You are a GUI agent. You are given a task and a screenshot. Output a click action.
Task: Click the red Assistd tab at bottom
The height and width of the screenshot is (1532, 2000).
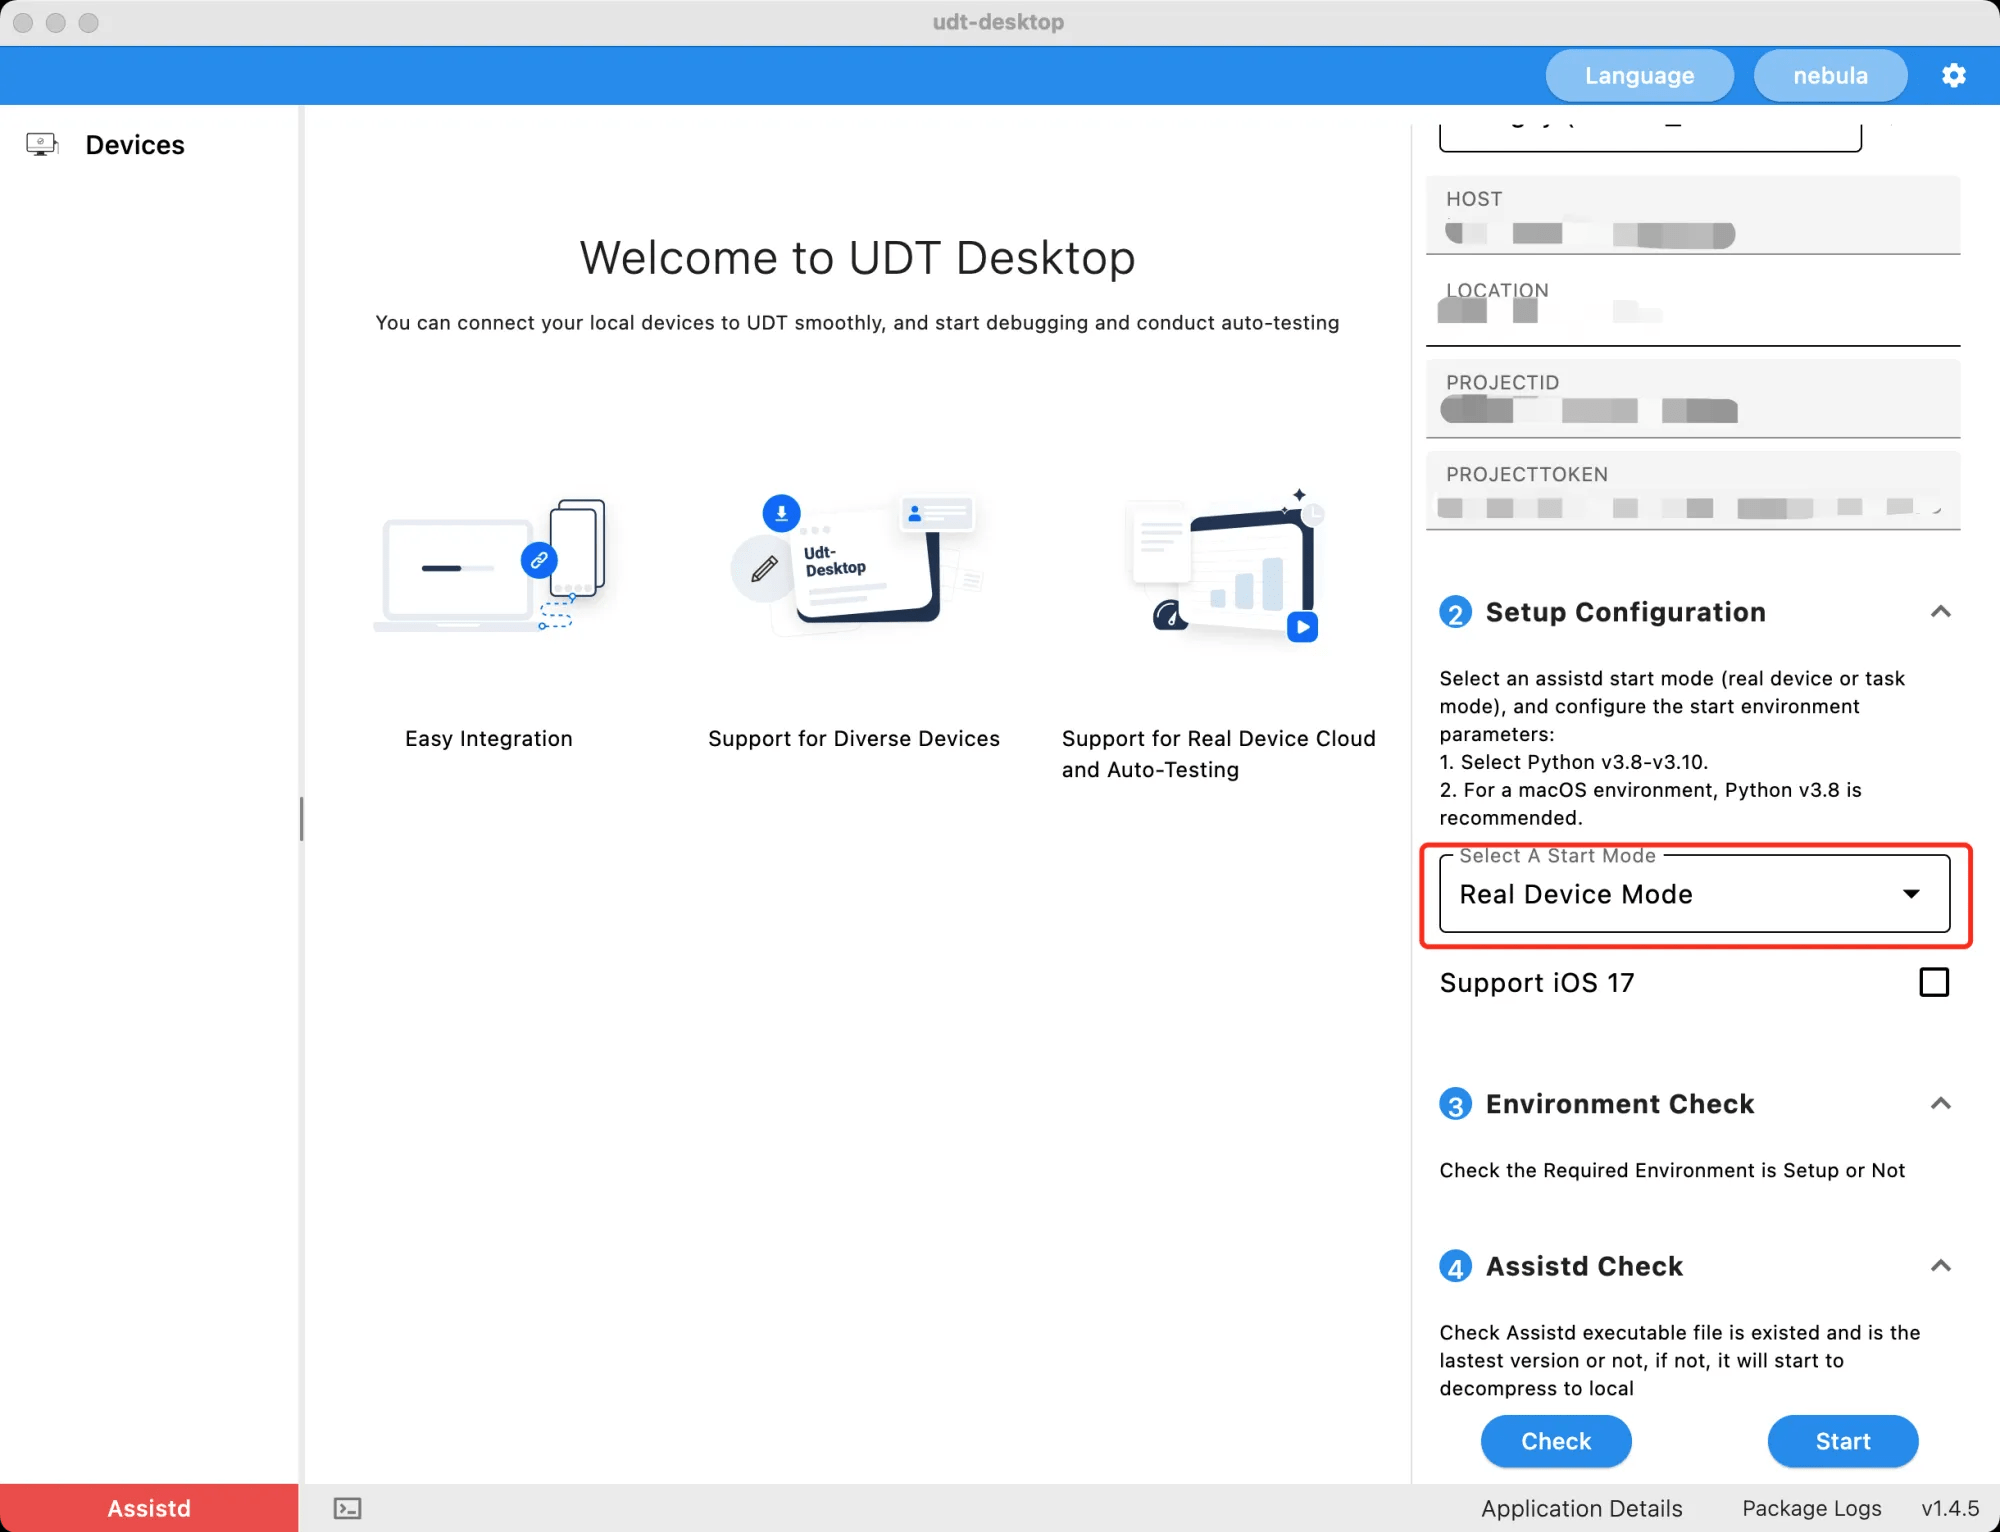(149, 1508)
